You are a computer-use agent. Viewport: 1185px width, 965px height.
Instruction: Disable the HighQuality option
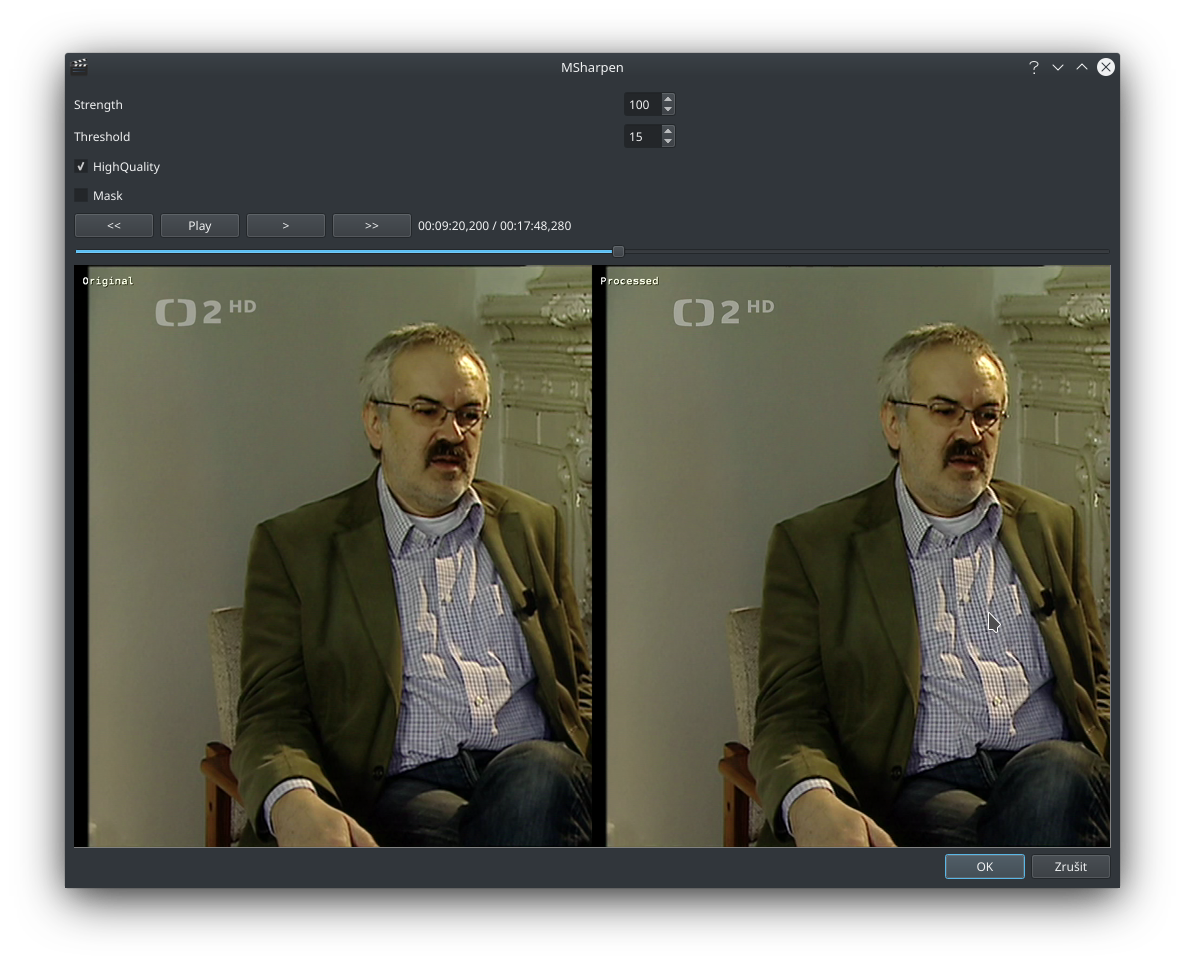(80, 166)
